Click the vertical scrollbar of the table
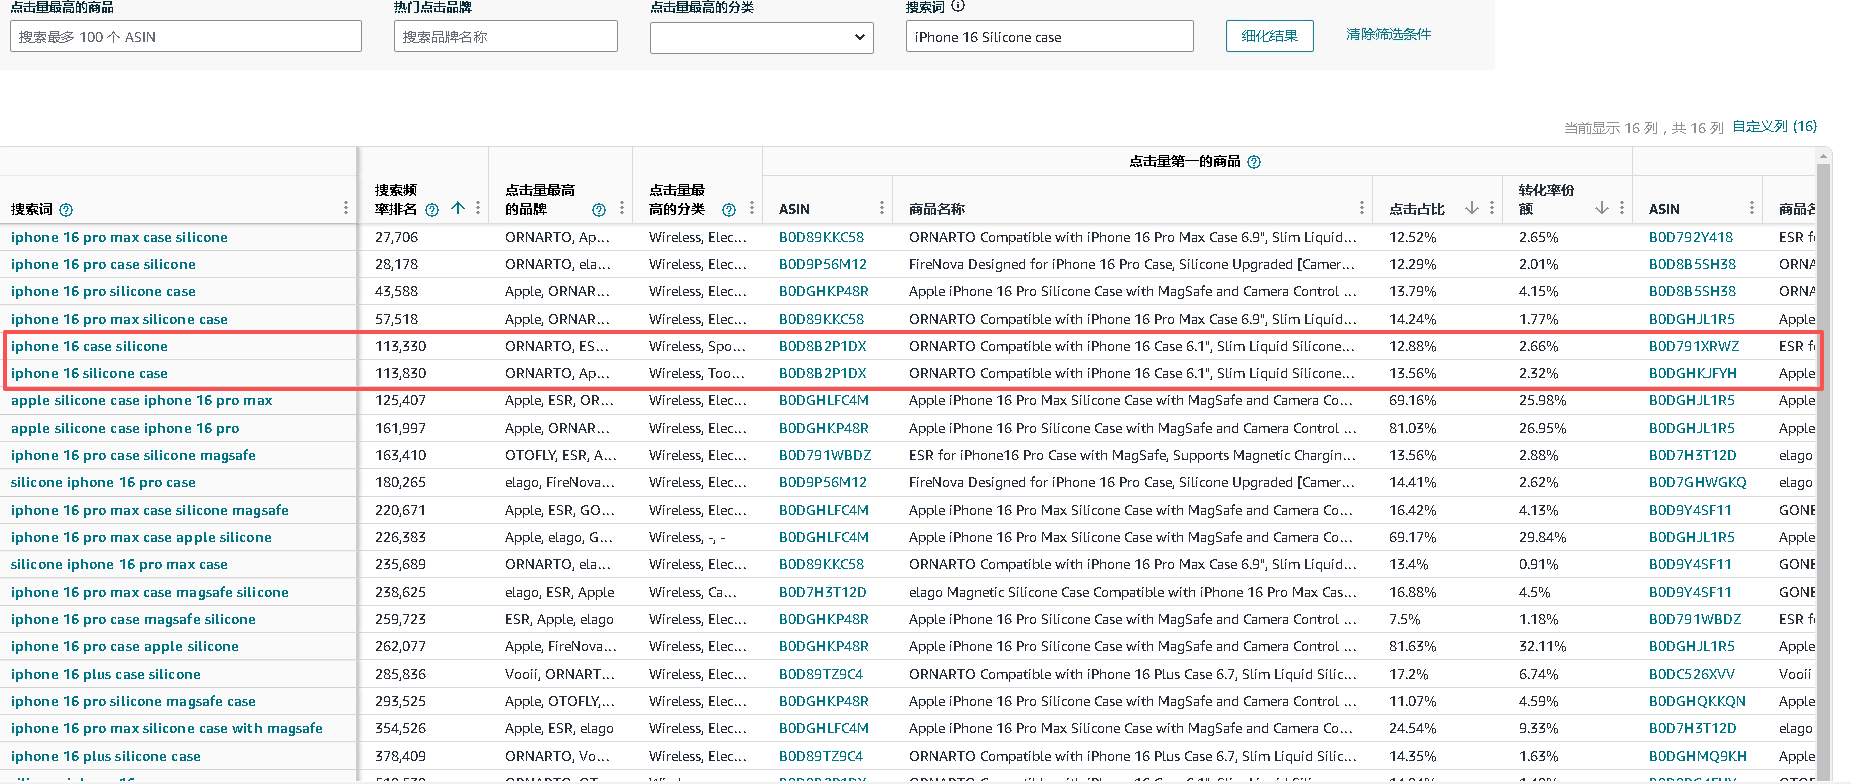The image size is (1851, 784). click(1823, 465)
